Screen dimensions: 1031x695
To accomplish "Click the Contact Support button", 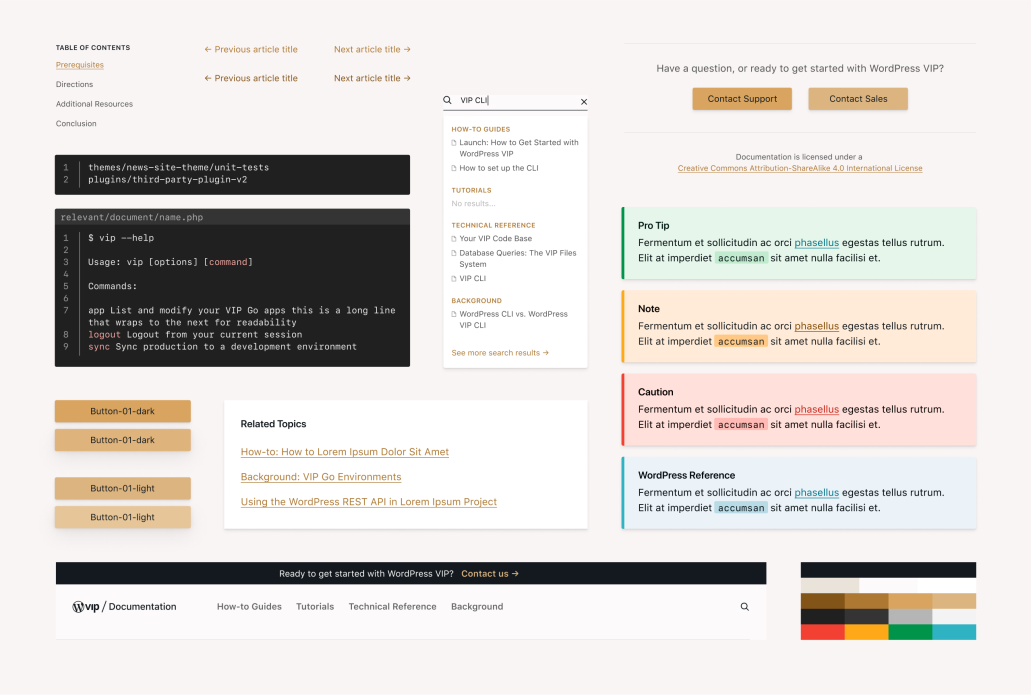I will point(742,99).
